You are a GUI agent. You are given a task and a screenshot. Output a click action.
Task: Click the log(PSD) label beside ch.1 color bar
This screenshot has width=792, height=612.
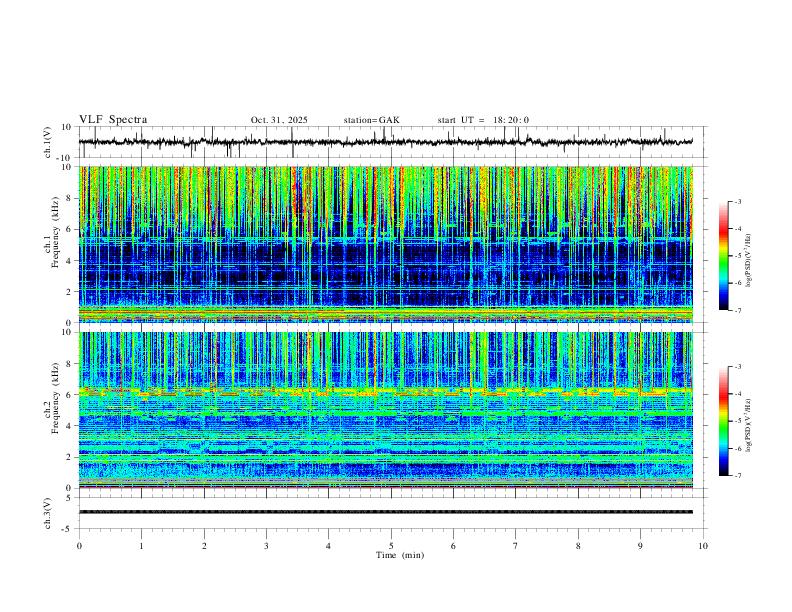[x=749, y=261]
